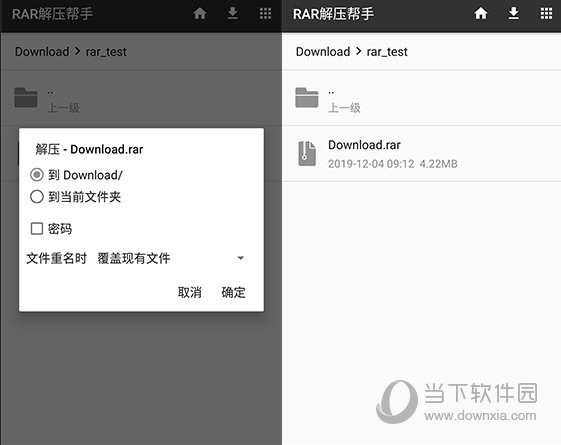561x445 pixels.
Task: Click the 上一级 label in the right screen
Action: (x=344, y=108)
